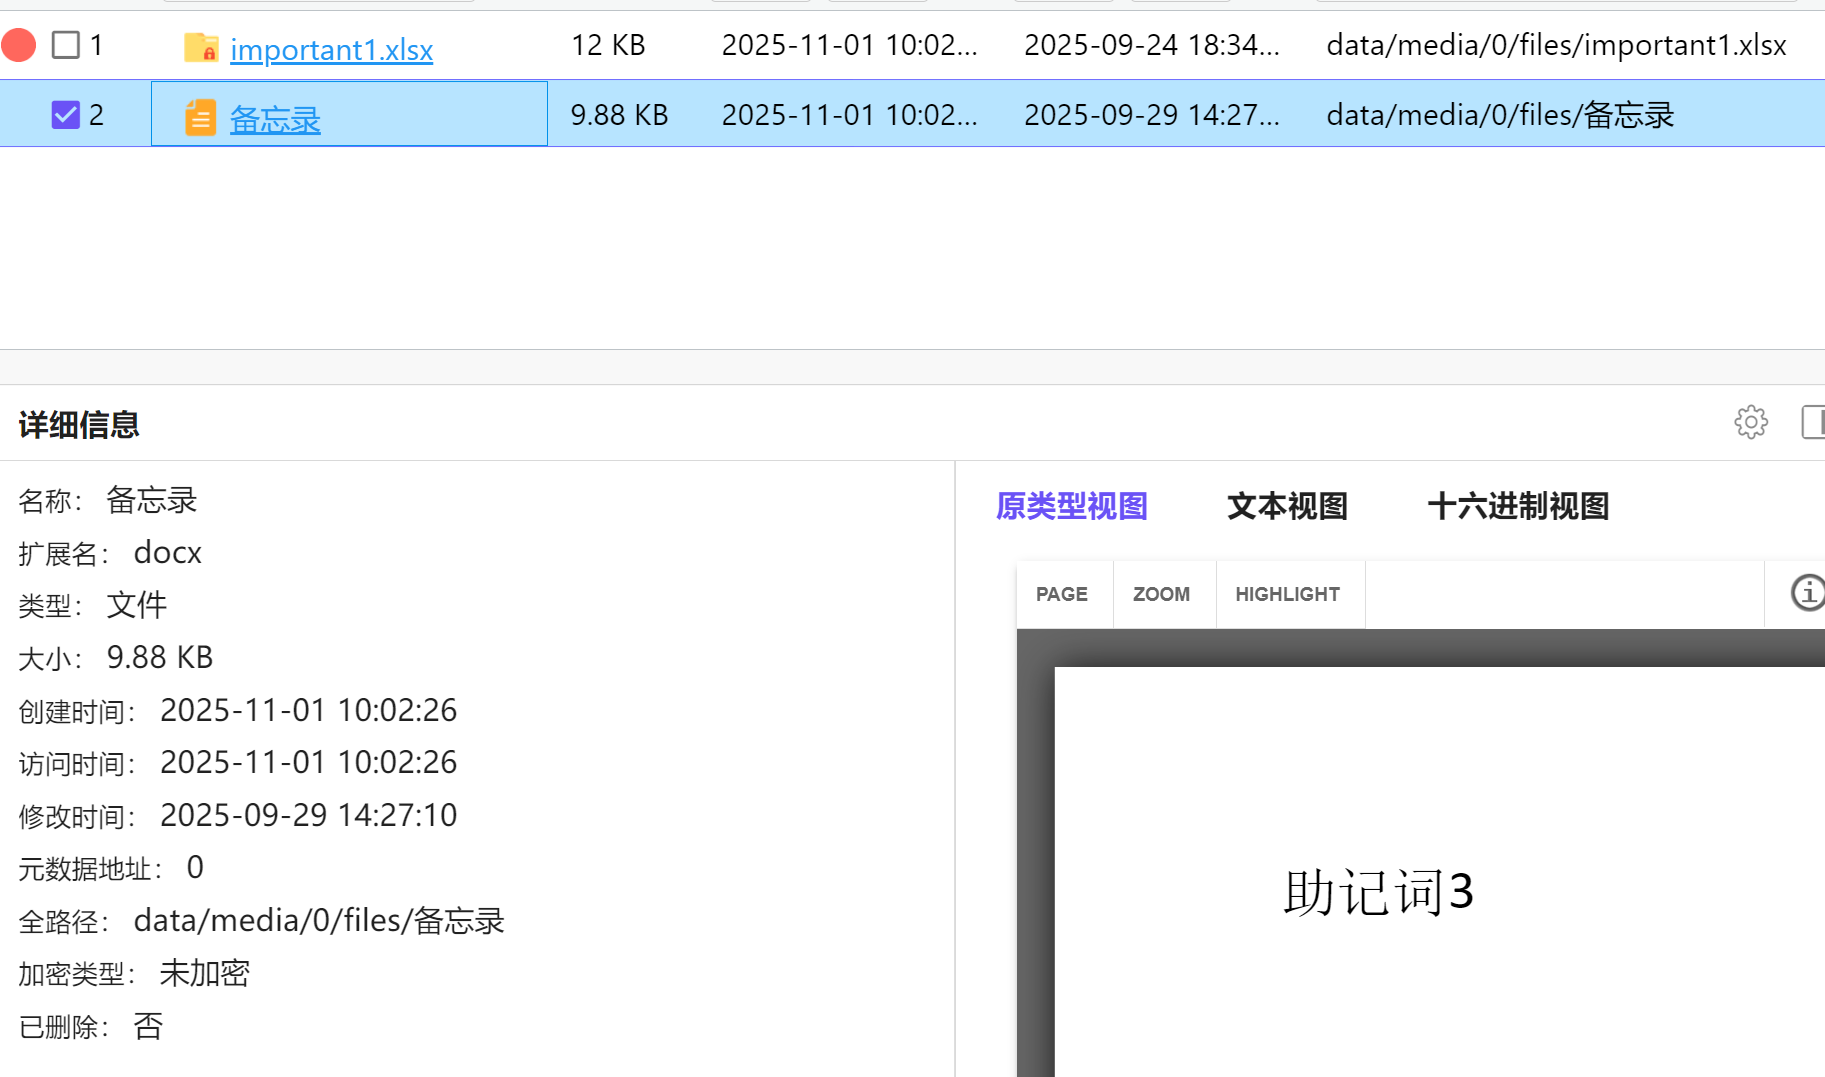The width and height of the screenshot is (1825, 1077).
Task: Switch to the 文本视图 tab
Action: [x=1287, y=506]
